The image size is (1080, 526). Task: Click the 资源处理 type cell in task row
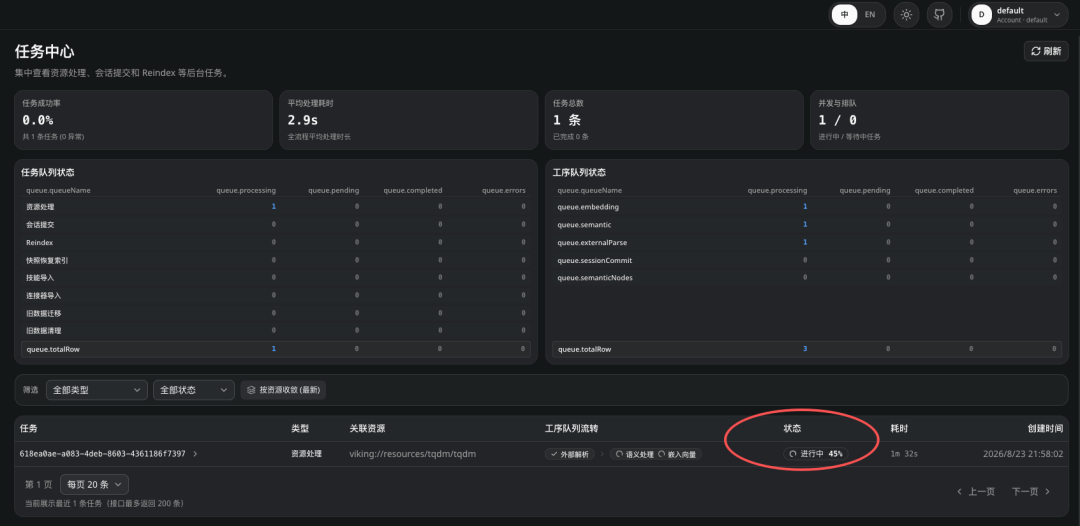pyautogui.click(x=306, y=454)
